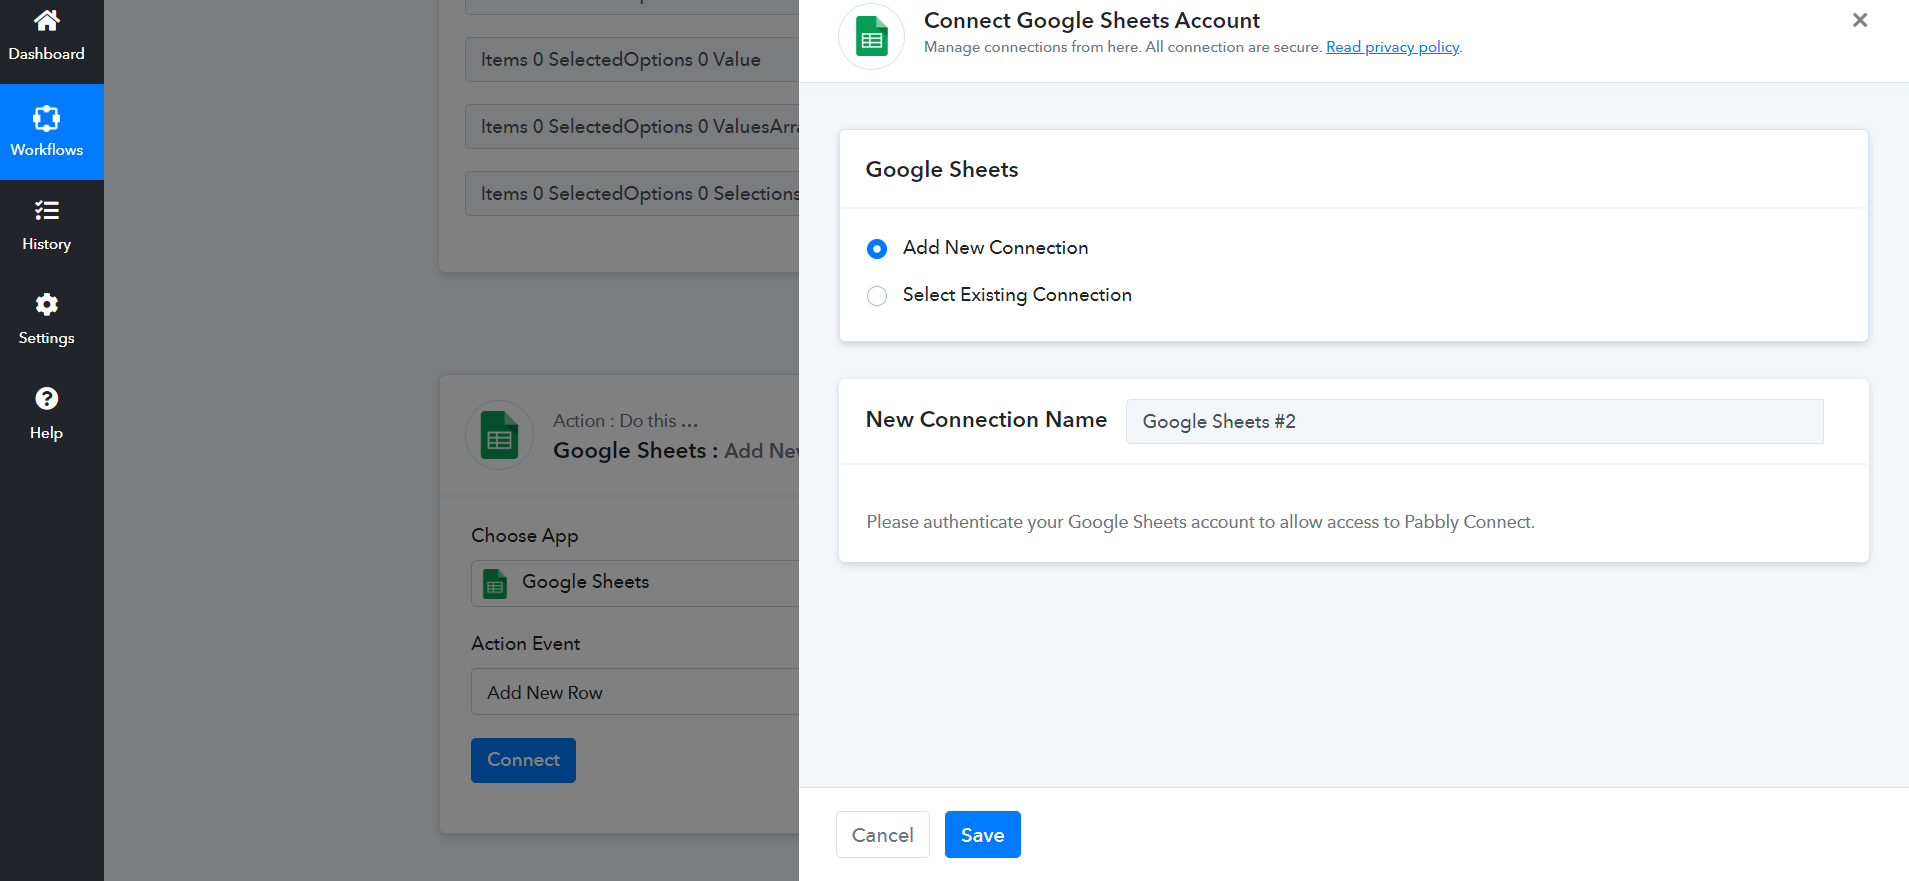Click the Google Sheets section heading text
This screenshot has height=881, width=1909.
click(x=942, y=170)
